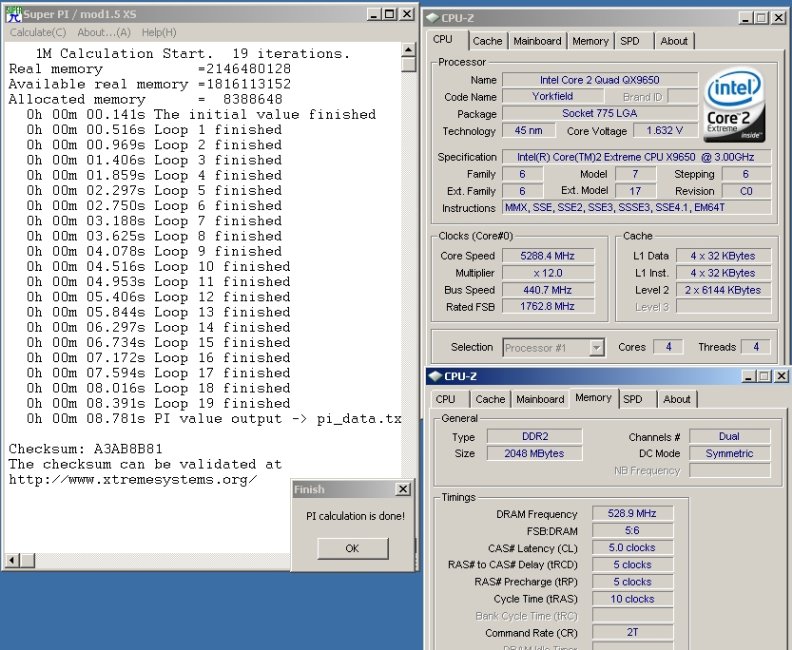Click the Name field Intel Core 2 Quad QX9650
792x650 pixels.
pos(600,80)
